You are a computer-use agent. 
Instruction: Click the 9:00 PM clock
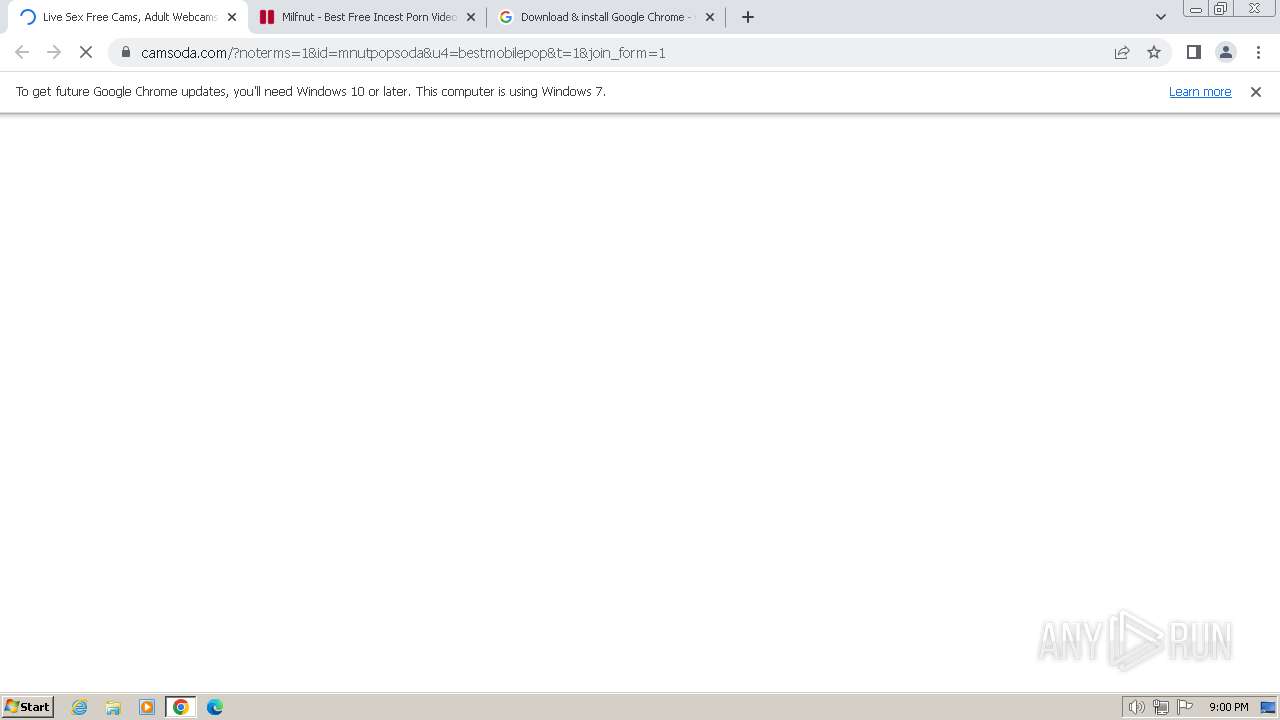pos(1228,707)
